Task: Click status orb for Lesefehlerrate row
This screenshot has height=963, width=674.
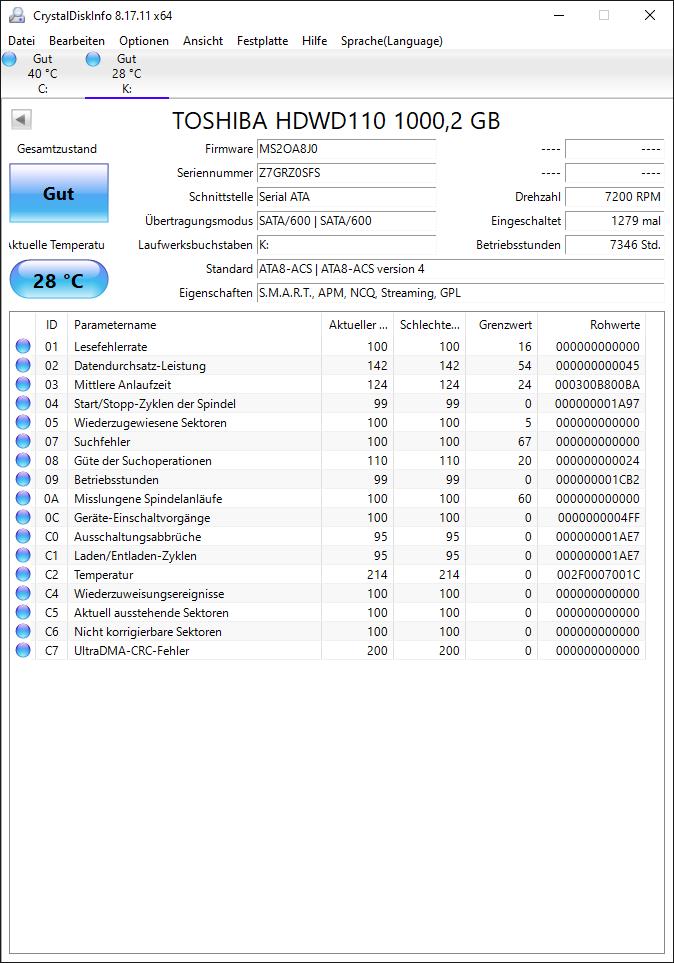Action: pyautogui.click(x=23, y=346)
